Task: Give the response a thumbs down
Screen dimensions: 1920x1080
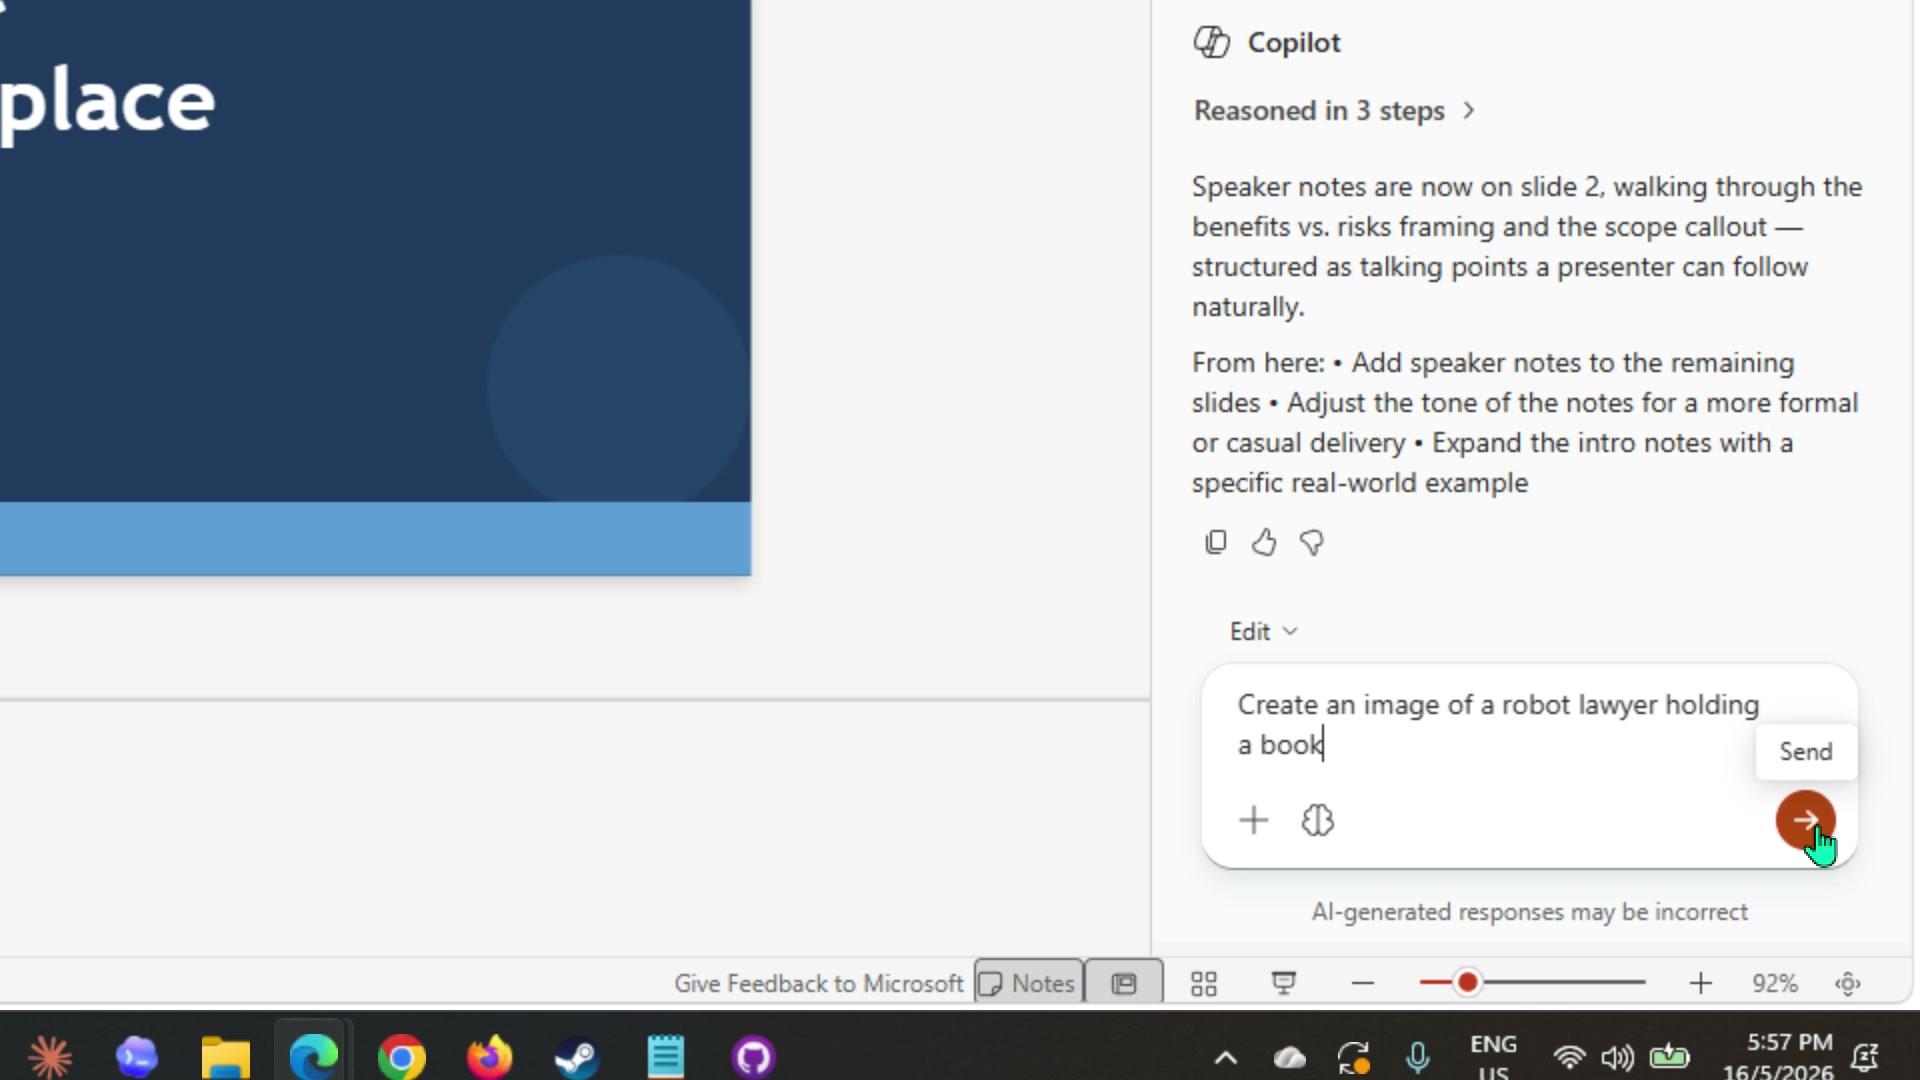Action: tap(1311, 542)
